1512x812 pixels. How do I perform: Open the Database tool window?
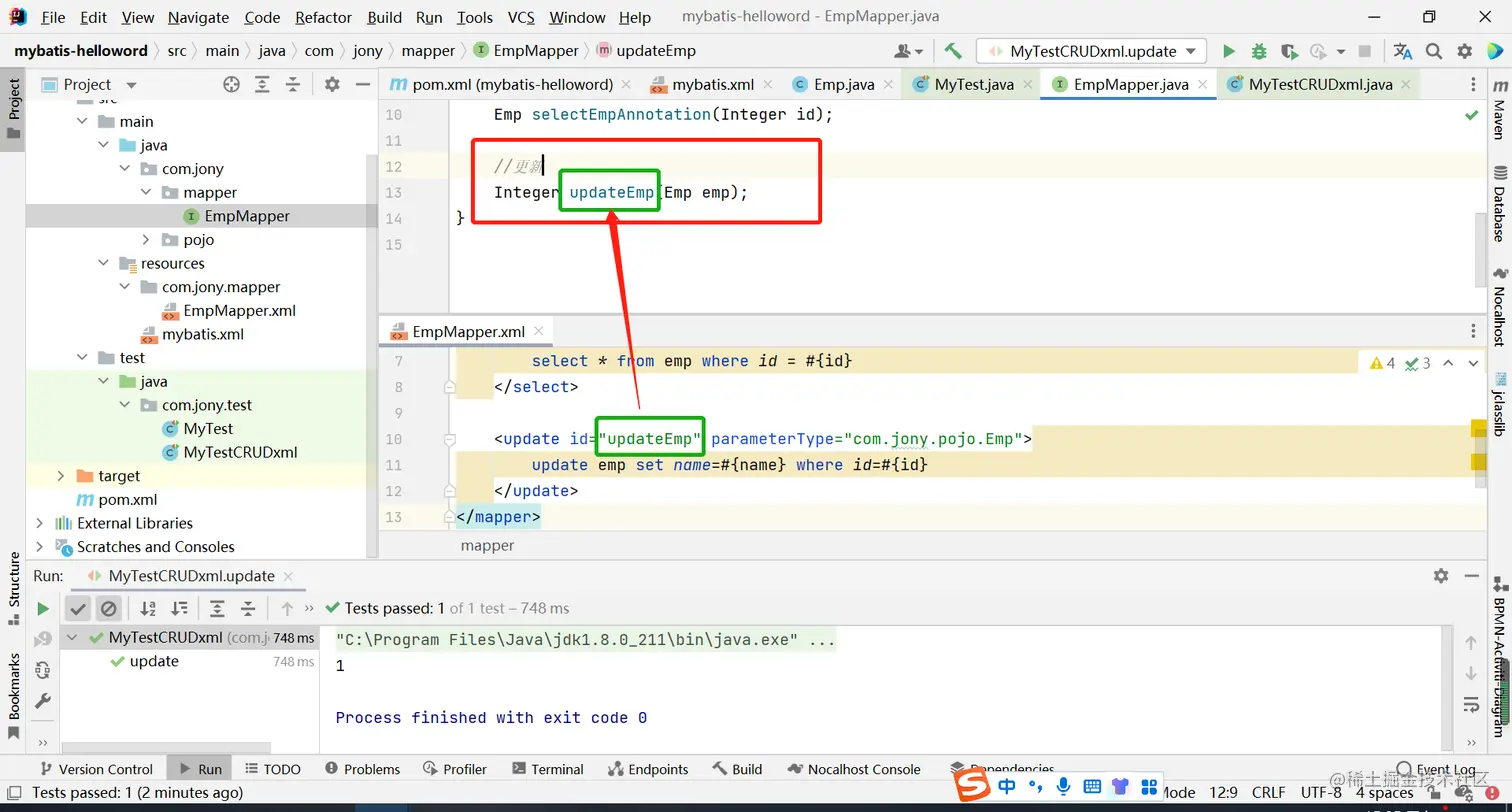tap(1499, 206)
